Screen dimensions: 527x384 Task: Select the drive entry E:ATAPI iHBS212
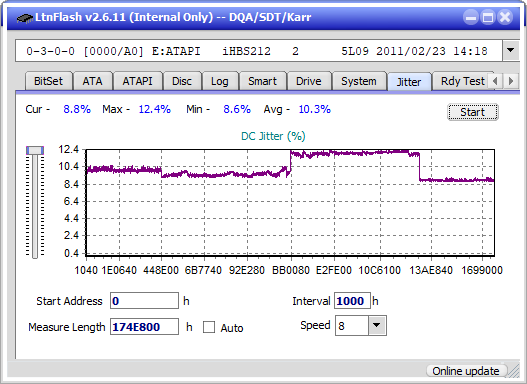[x=259, y=51]
